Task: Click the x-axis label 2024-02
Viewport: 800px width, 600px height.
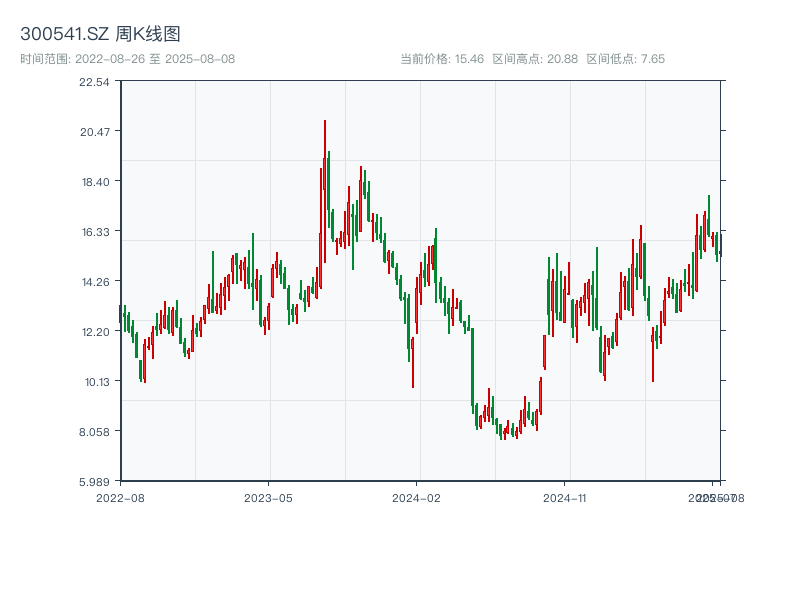Action: (x=416, y=498)
